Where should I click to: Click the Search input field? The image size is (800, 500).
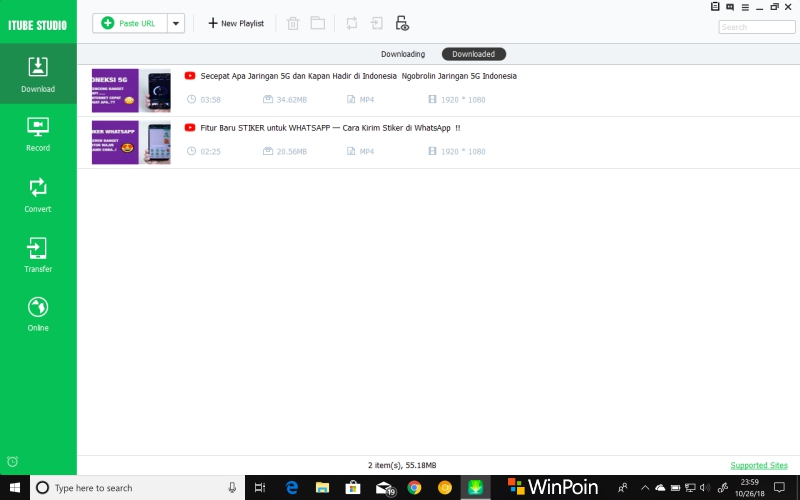[757, 27]
